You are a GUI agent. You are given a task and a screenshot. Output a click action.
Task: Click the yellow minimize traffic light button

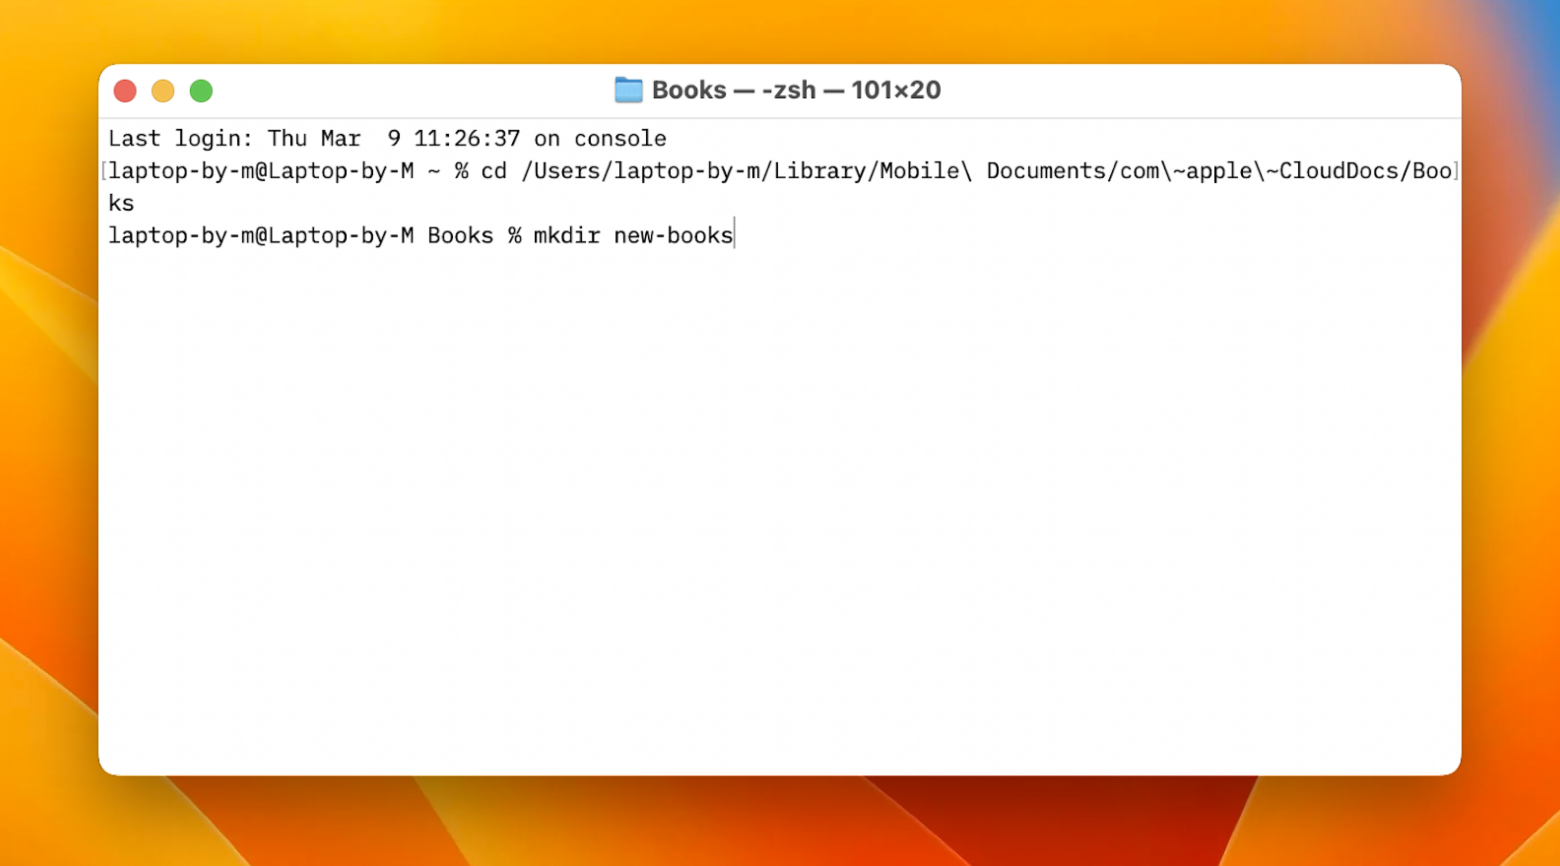pyautogui.click(x=162, y=90)
